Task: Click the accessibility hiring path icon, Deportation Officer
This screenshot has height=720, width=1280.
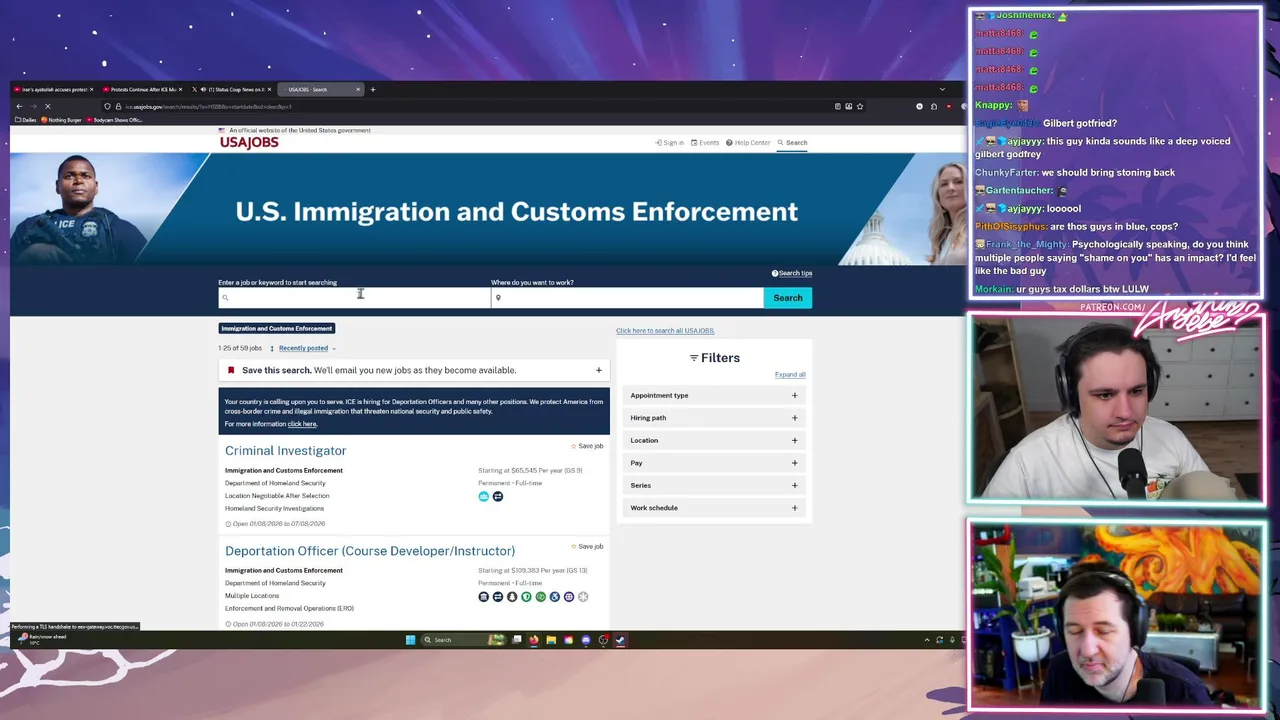Action: click(554, 597)
